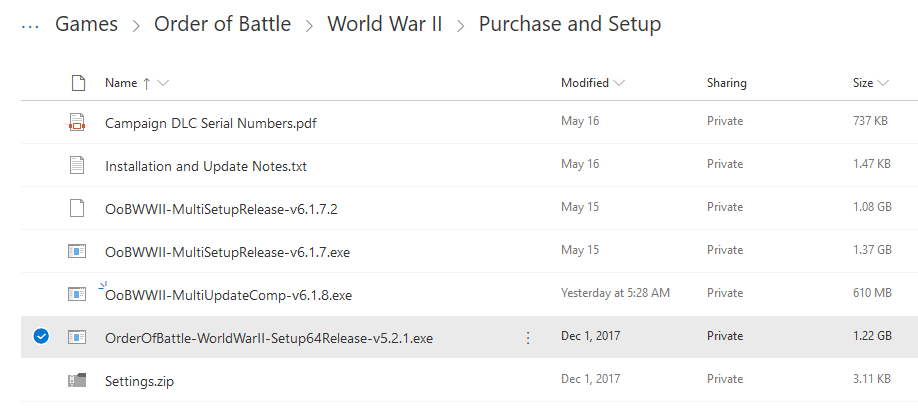This screenshot has height=414, width=918.
Task: Open the three-dot actions menu for OrderOfBattle setup file
Action: pyautogui.click(x=528, y=338)
